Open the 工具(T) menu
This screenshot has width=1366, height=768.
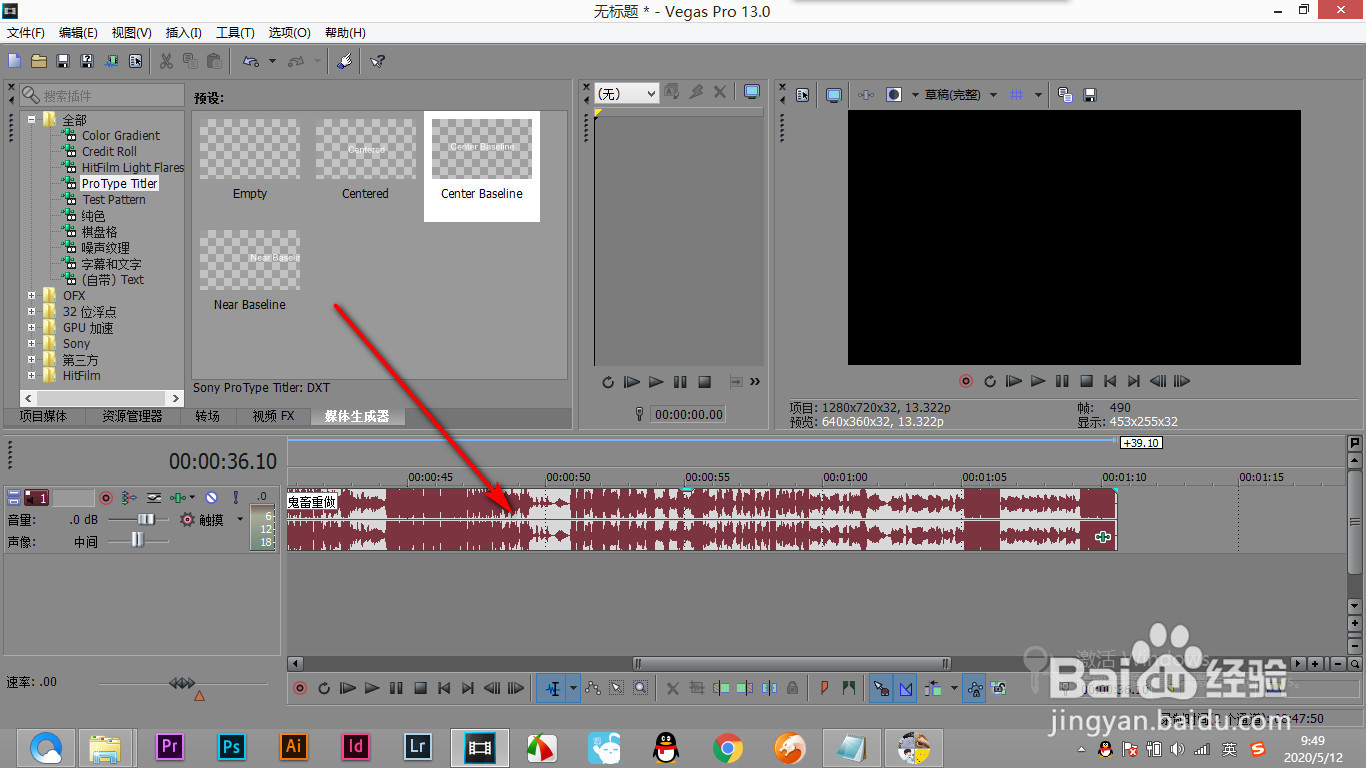pos(235,33)
